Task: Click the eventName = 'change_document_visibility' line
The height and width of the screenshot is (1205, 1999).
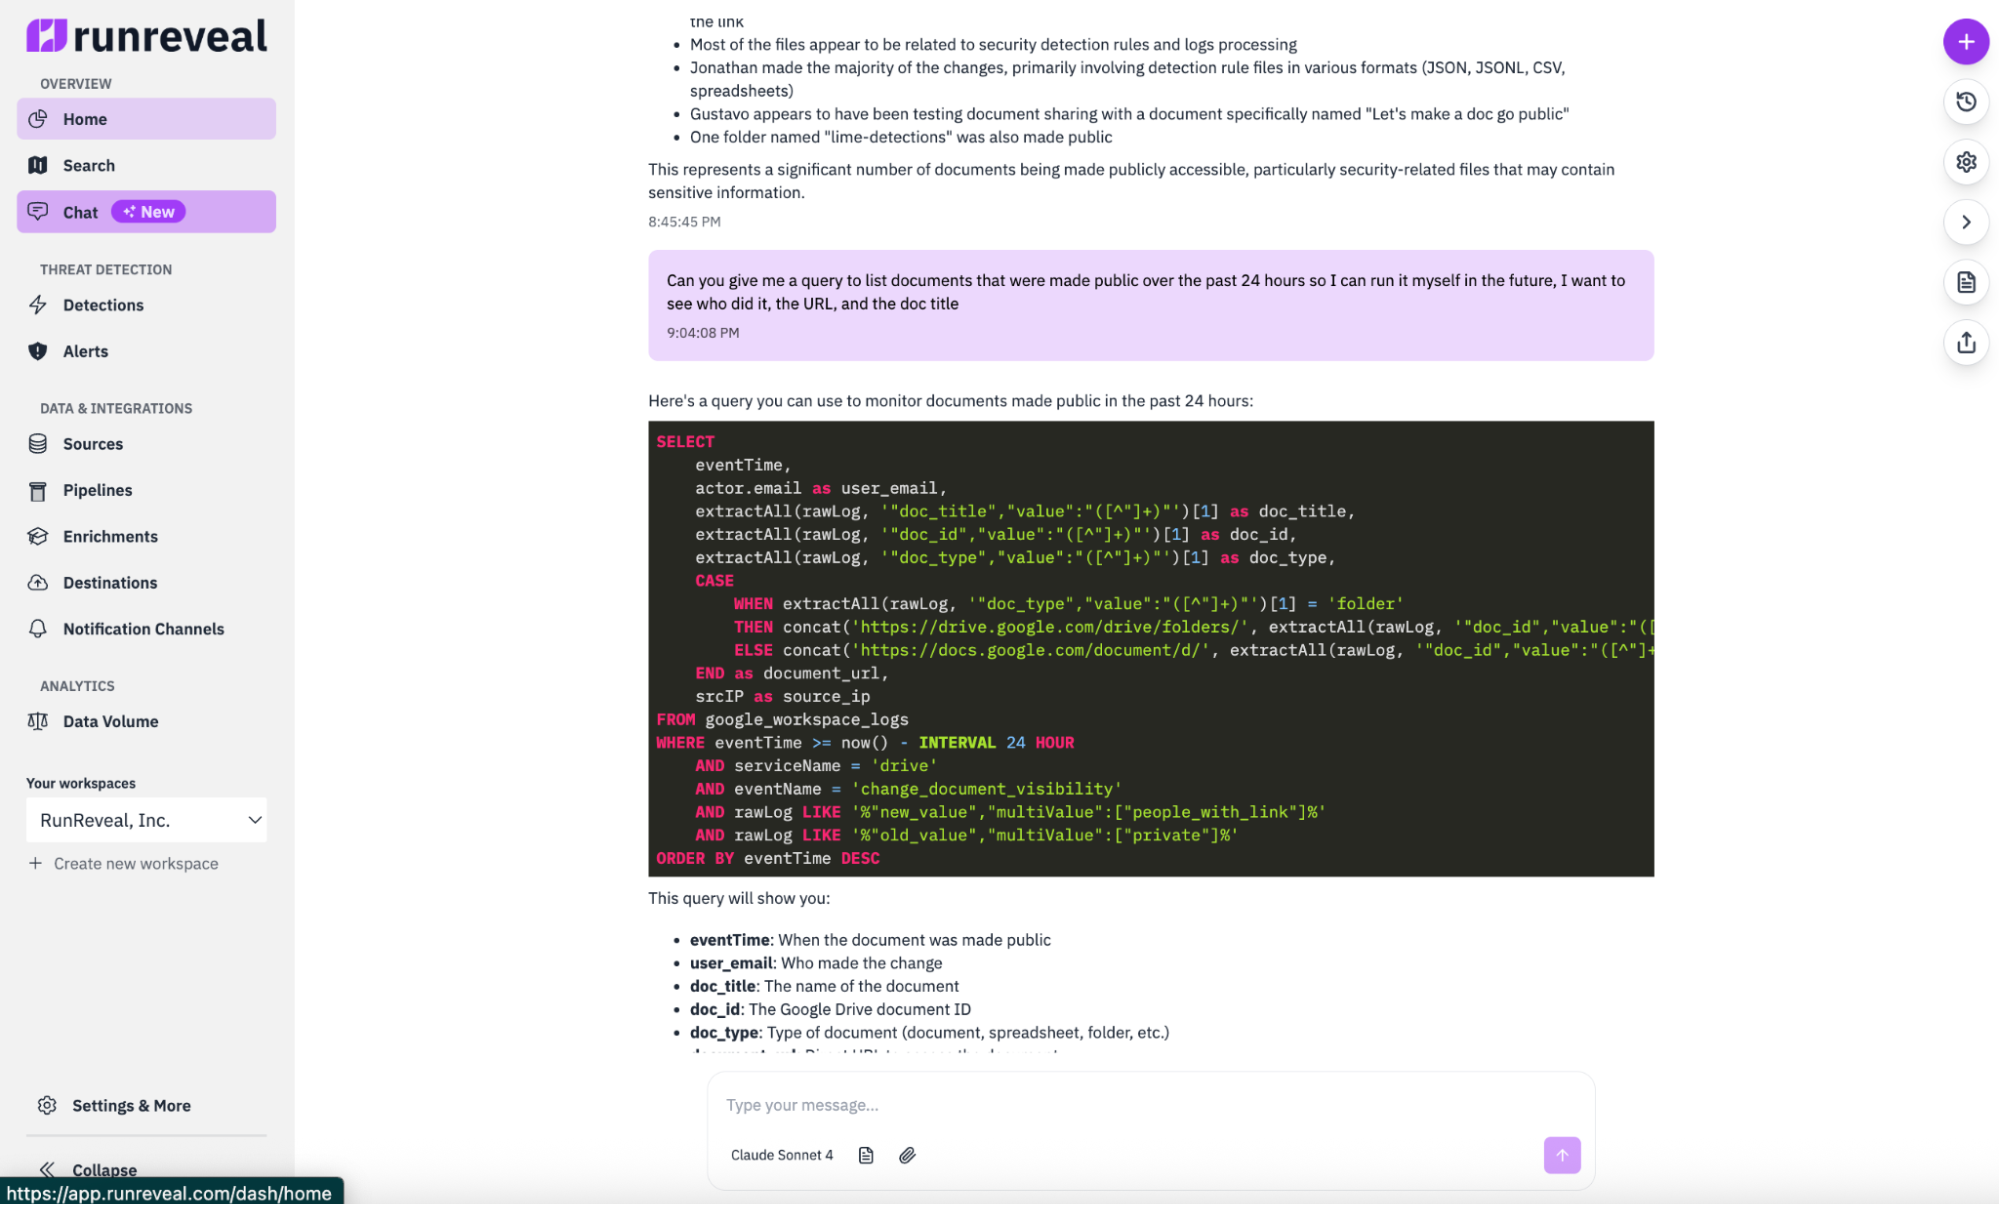Action: [x=908, y=789]
